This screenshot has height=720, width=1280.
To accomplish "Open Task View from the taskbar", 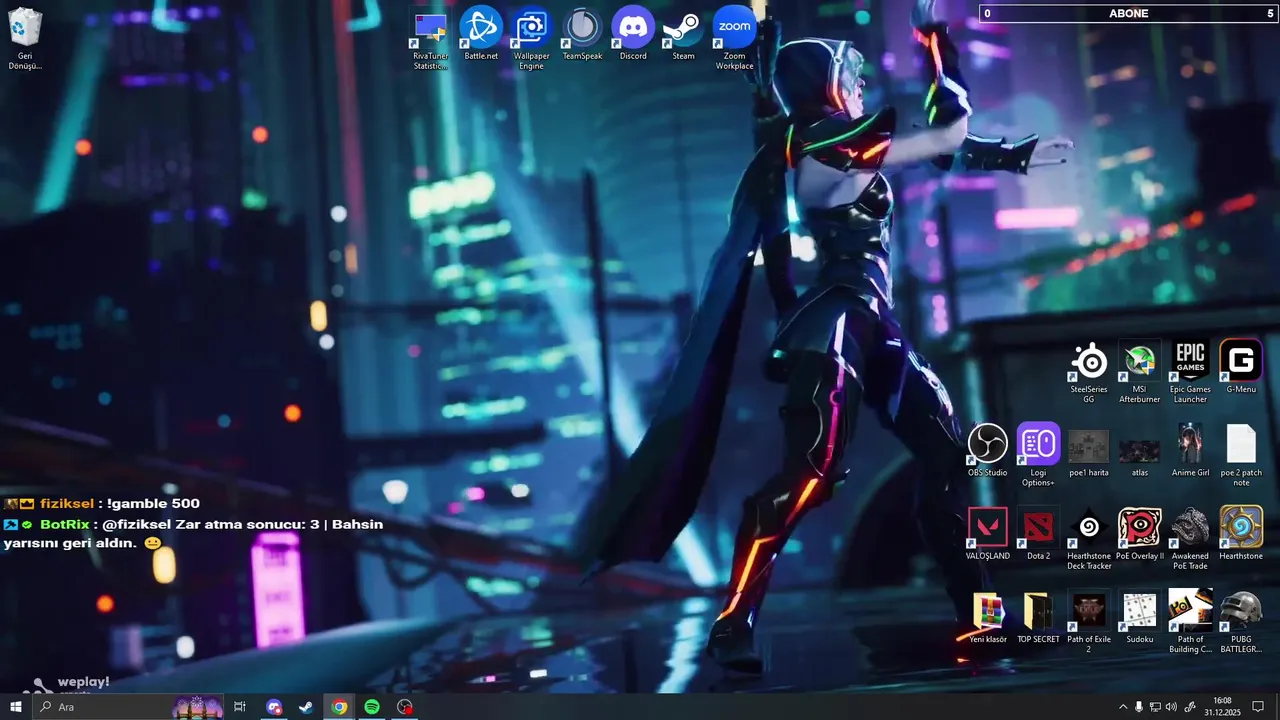I will click(x=240, y=707).
